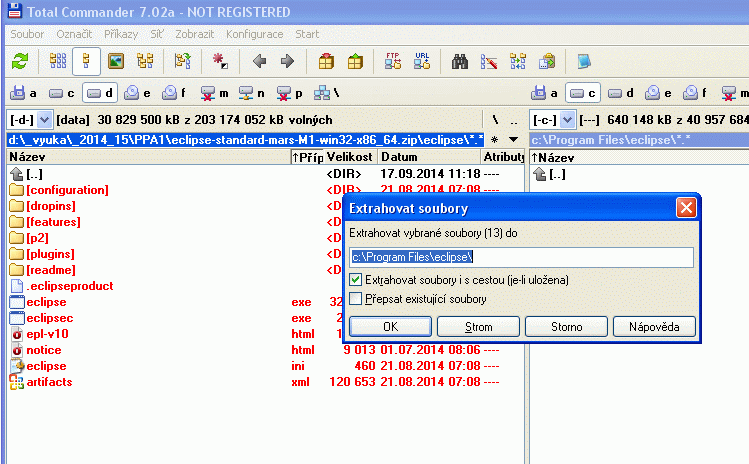Select the [configuration] folder

tap(67, 190)
